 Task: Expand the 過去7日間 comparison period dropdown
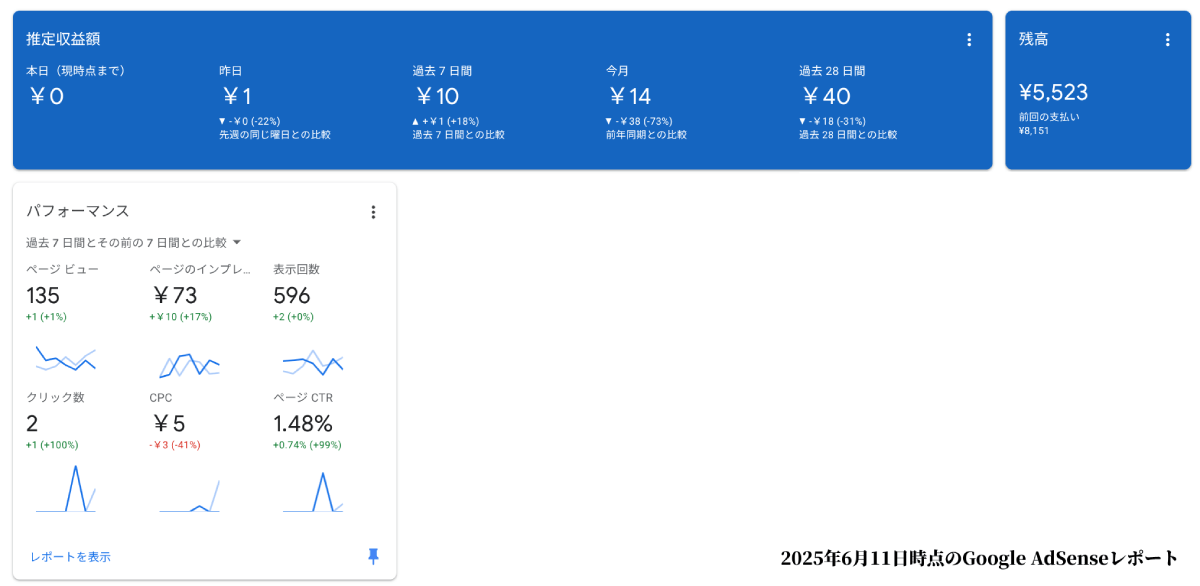click(134, 242)
